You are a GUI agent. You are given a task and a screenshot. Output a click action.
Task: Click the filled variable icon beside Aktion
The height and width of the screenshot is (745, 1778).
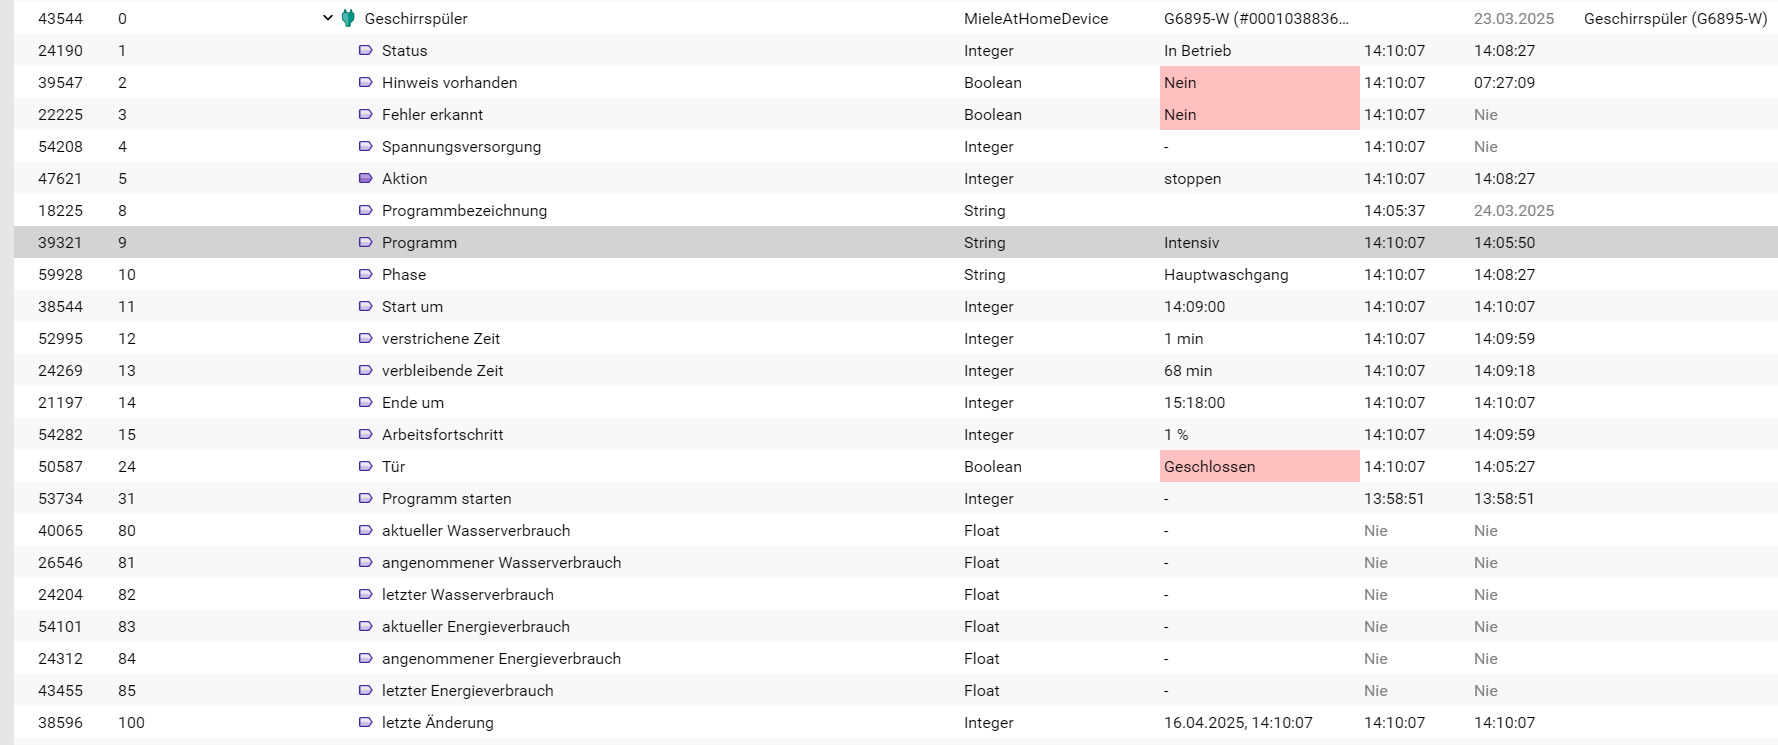(366, 178)
